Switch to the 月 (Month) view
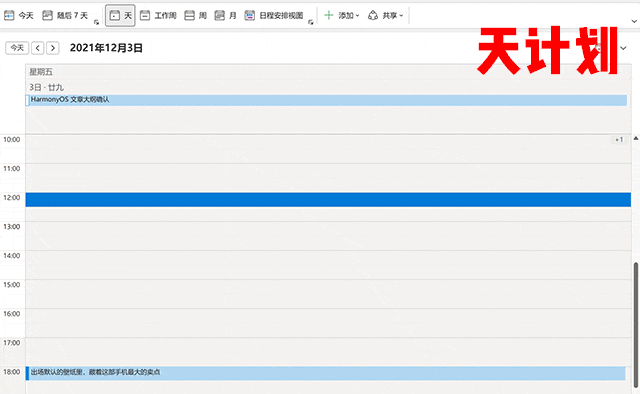 [226, 16]
